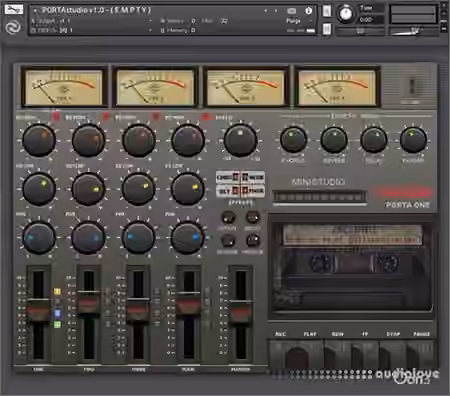Click the small Release envelope knob

(x=252, y=240)
